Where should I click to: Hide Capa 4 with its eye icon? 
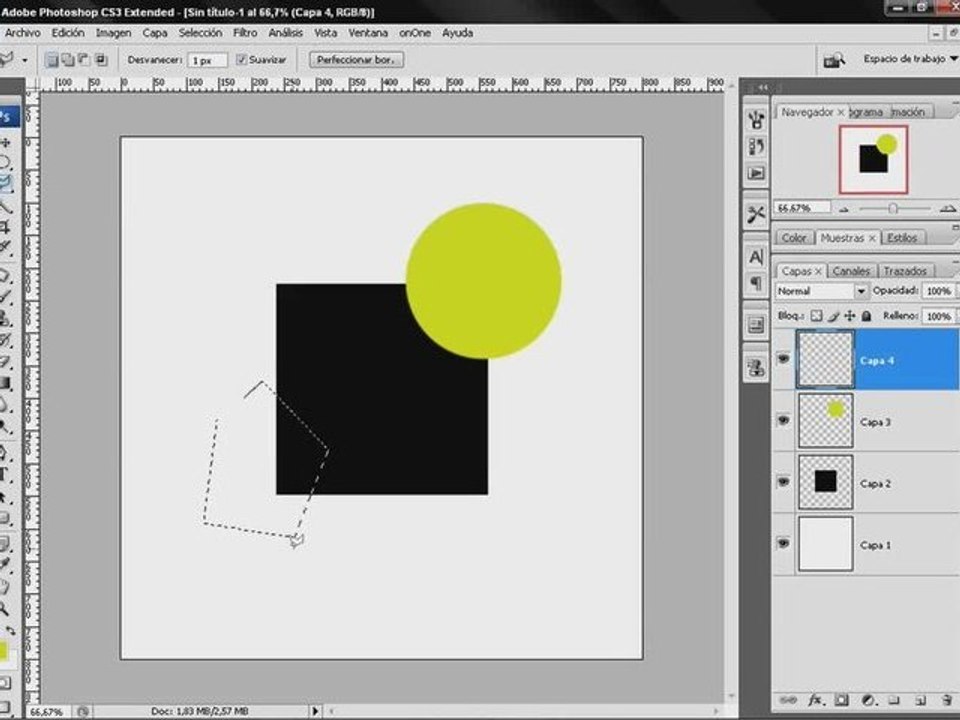783,359
